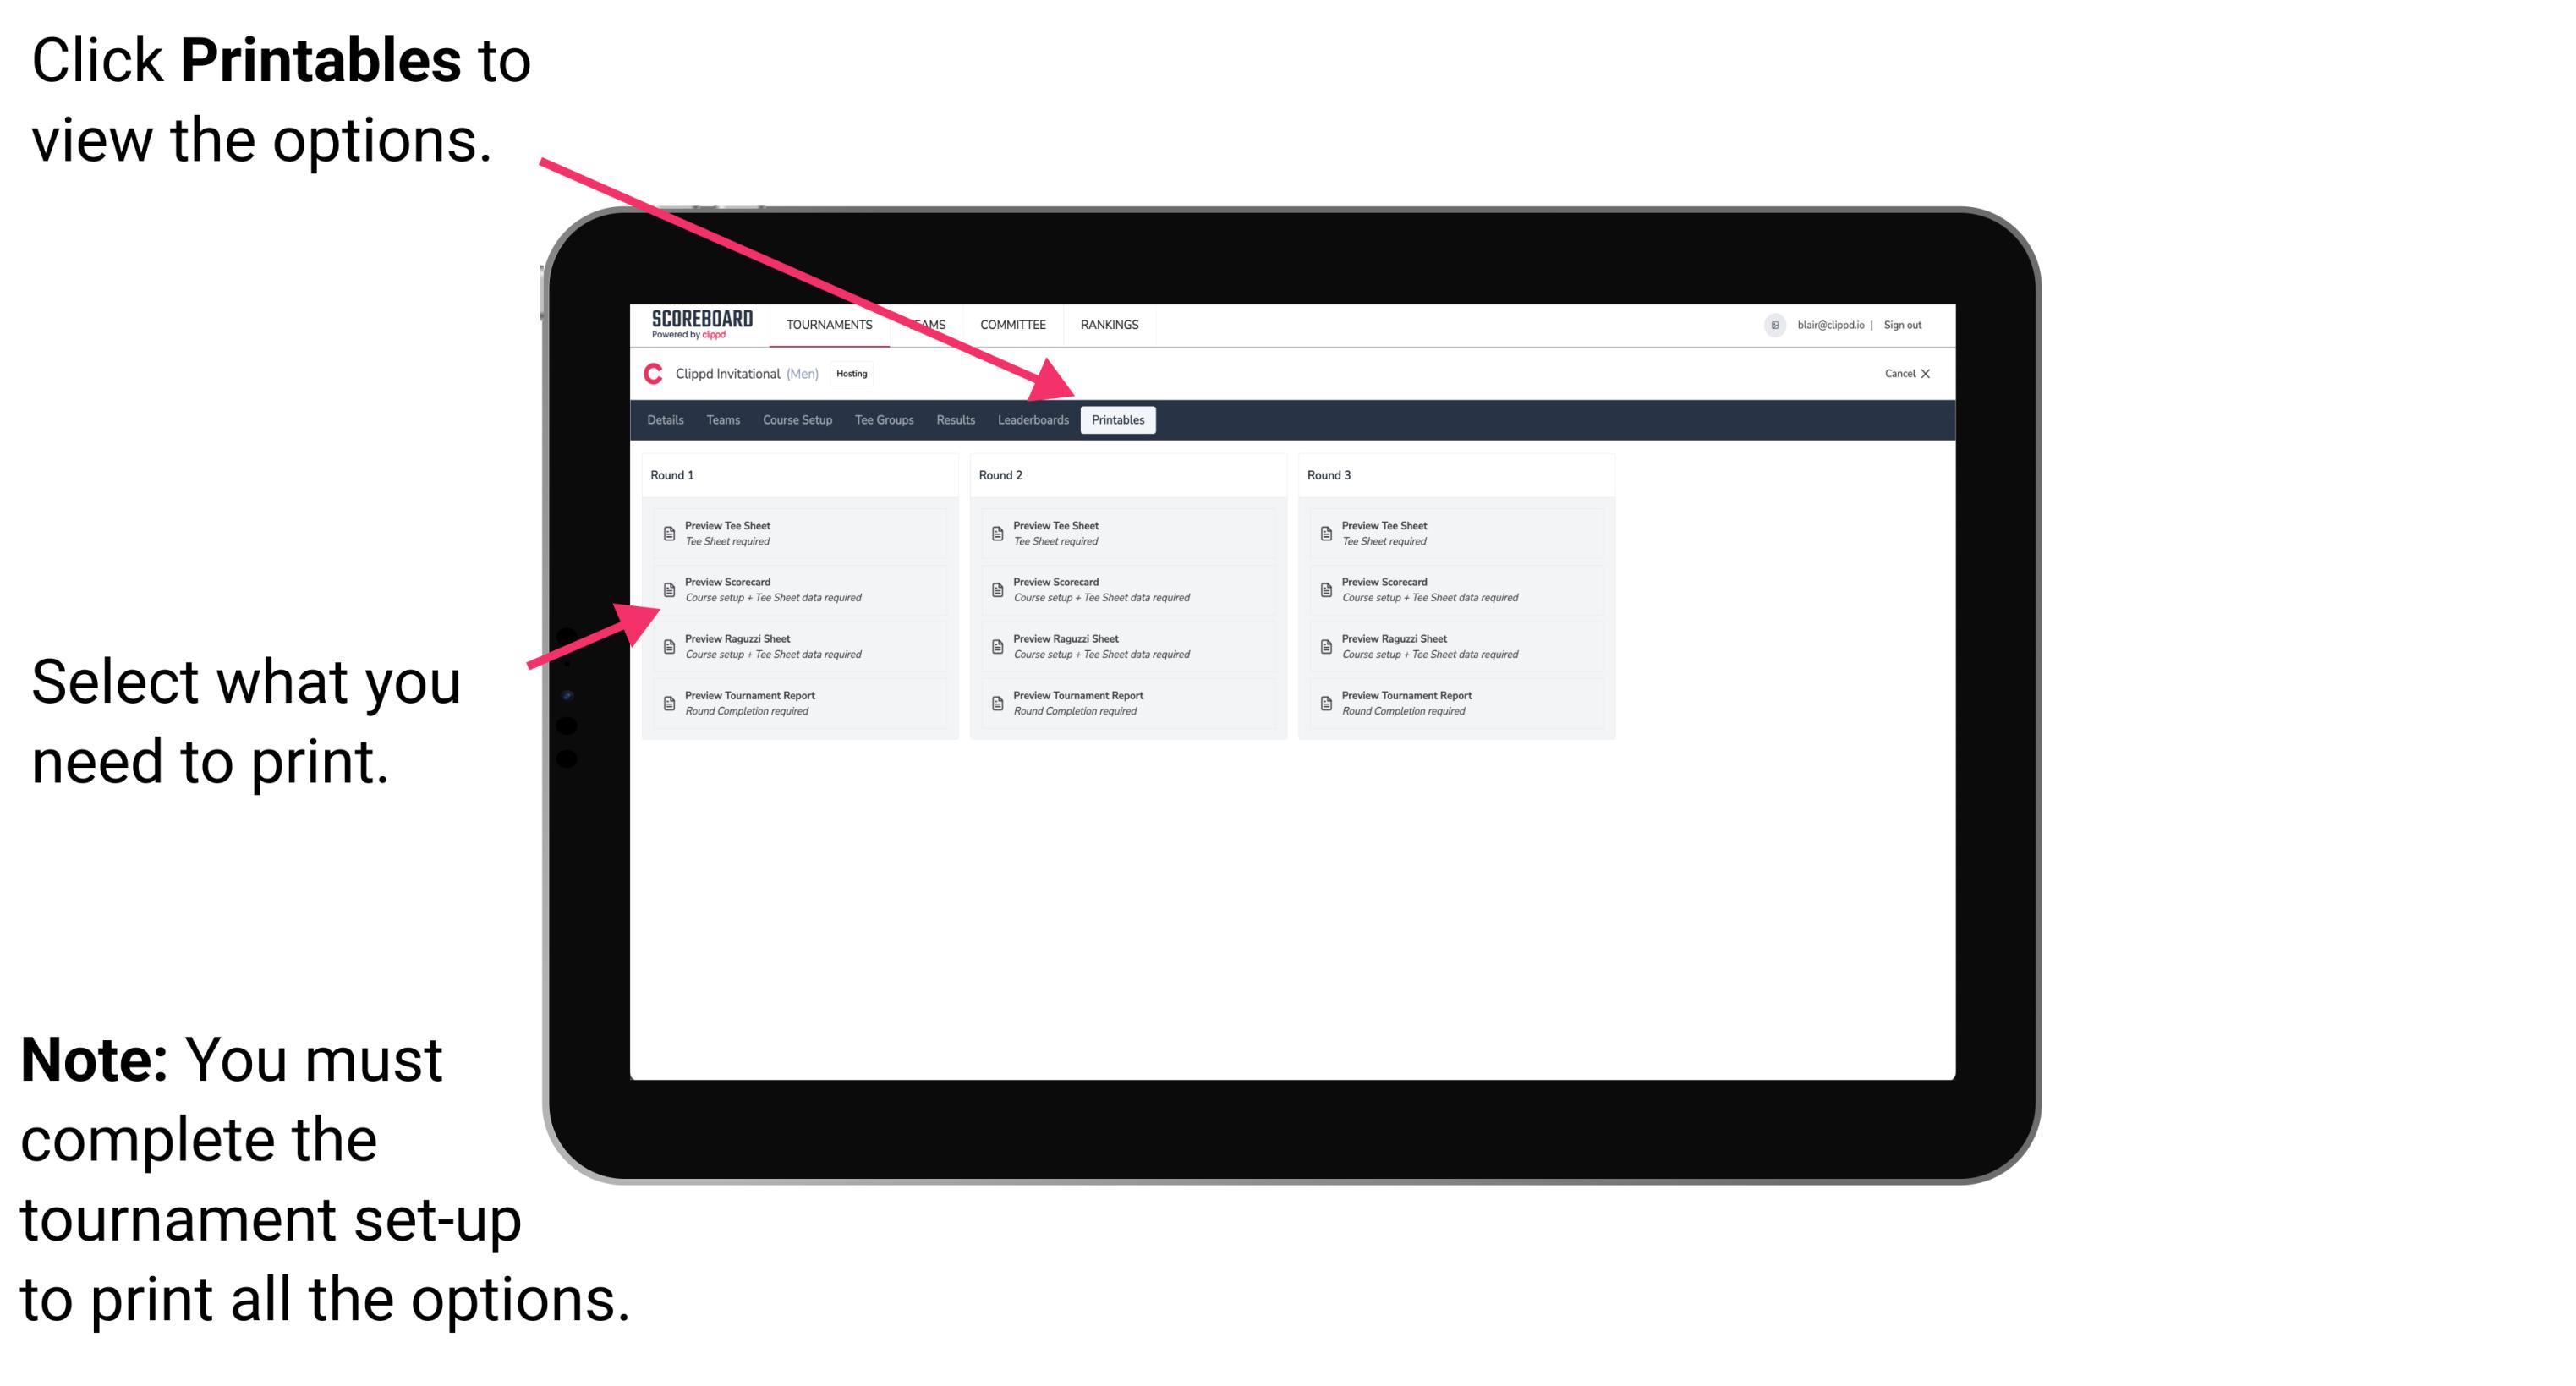The height and width of the screenshot is (1386, 2576).
Task: Click Preview Tournament Report icon Round 3
Action: click(1328, 704)
